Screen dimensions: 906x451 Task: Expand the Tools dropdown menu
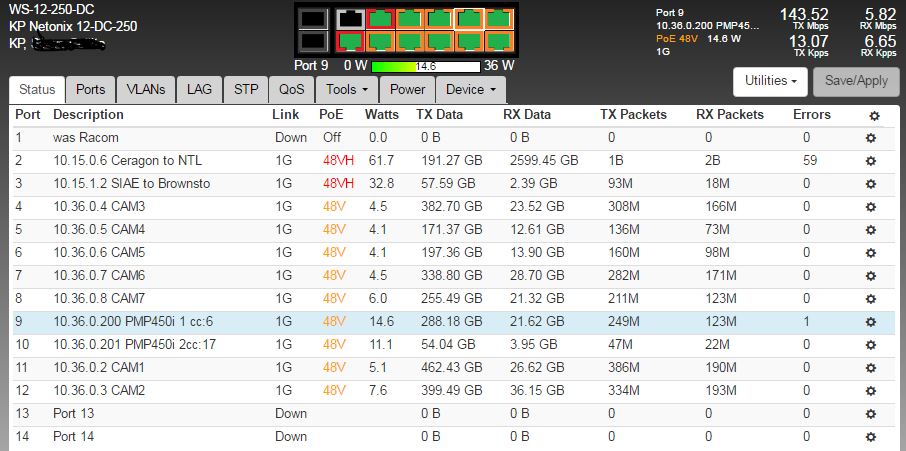[x=347, y=89]
